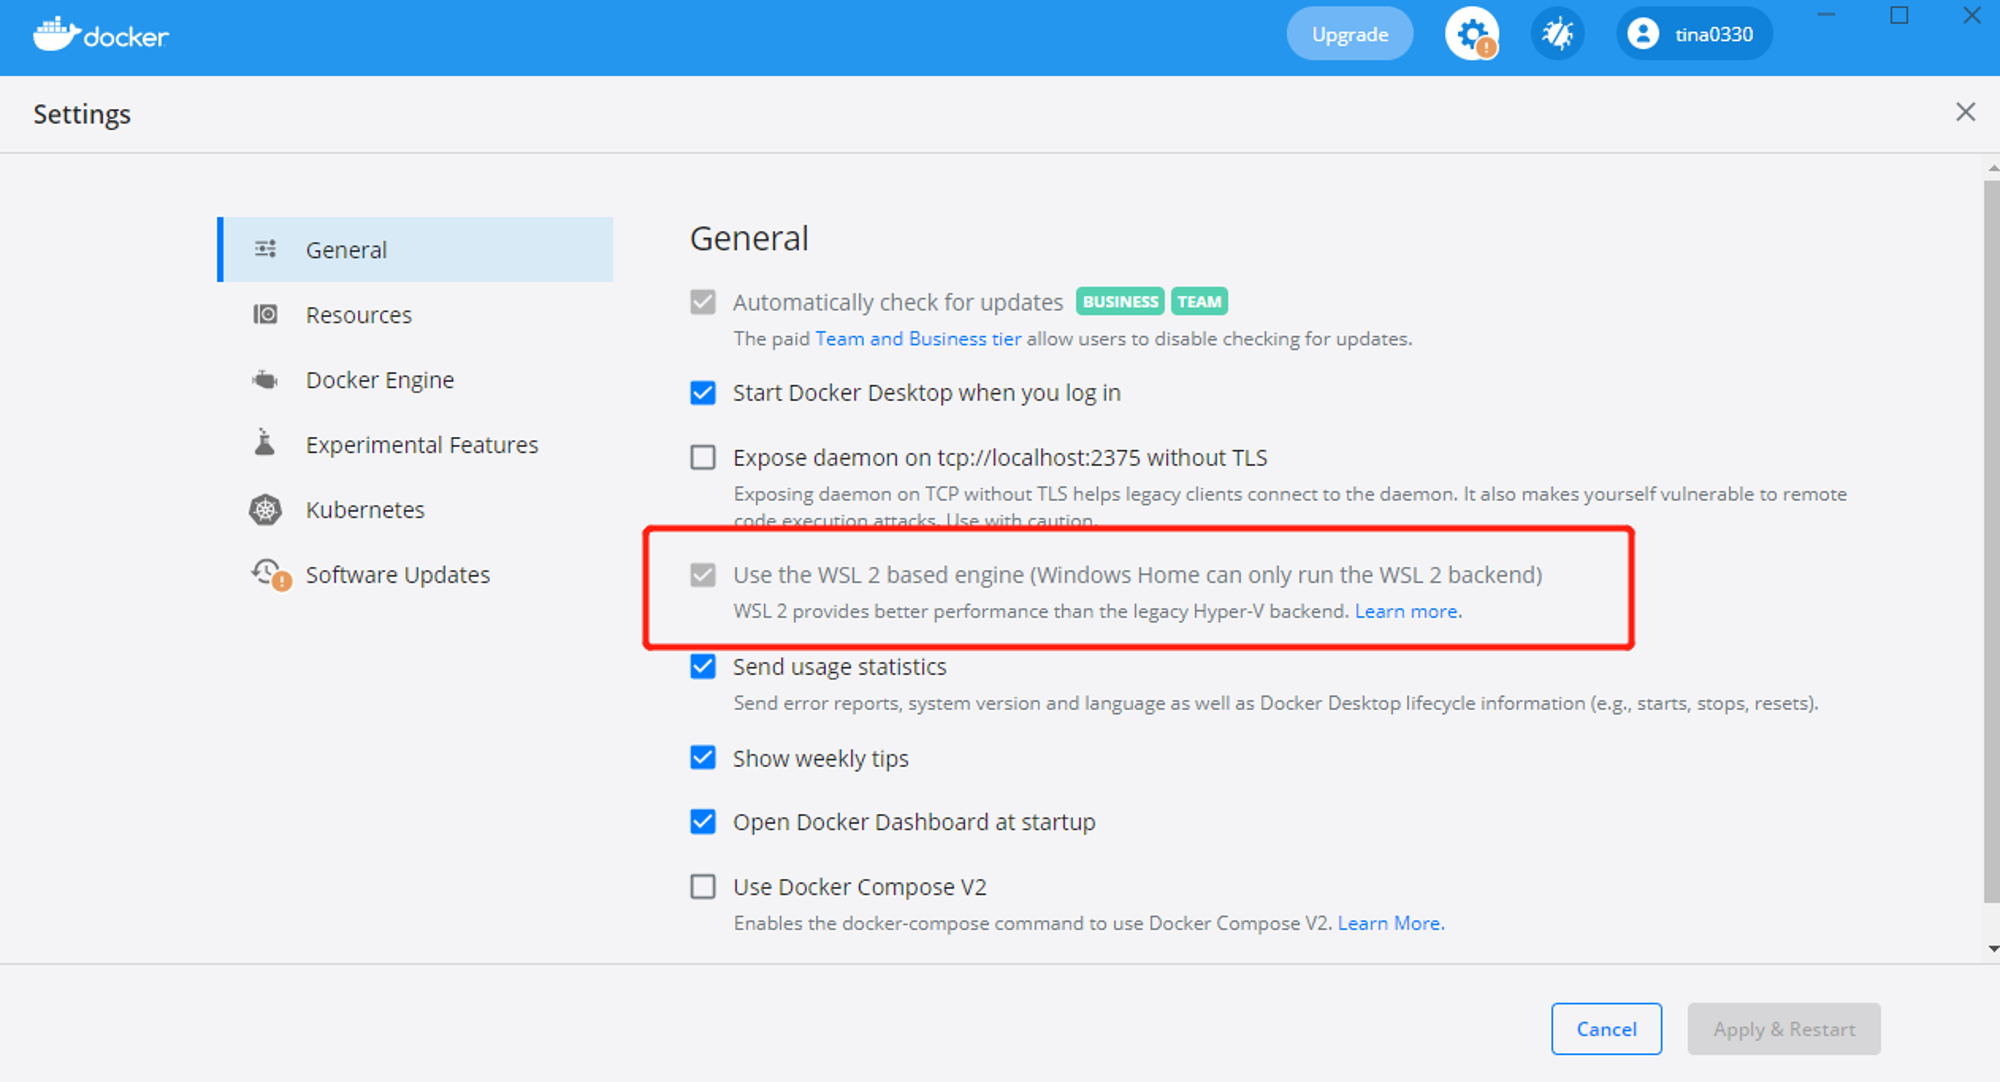The height and width of the screenshot is (1082, 2000).
Task: Click the Docker Engine whale icon
Action: [265, 380]
